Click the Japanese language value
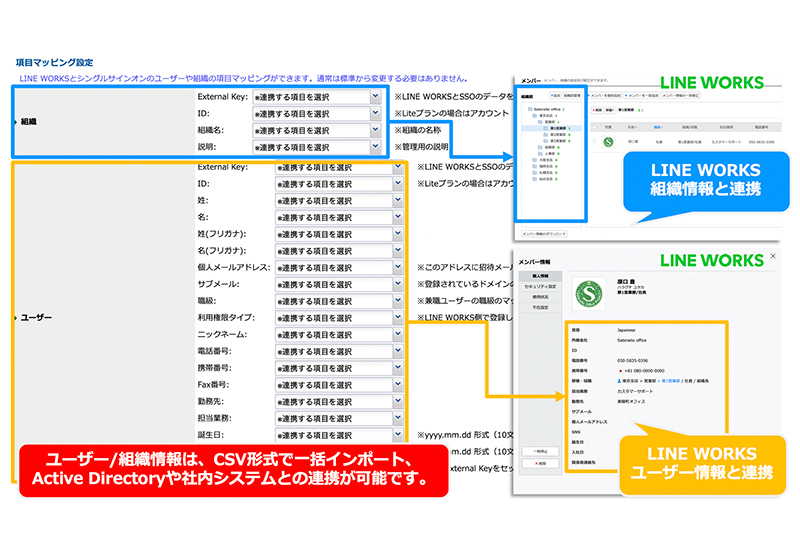This screenshot has width=800, height=547. pos(627,330)
